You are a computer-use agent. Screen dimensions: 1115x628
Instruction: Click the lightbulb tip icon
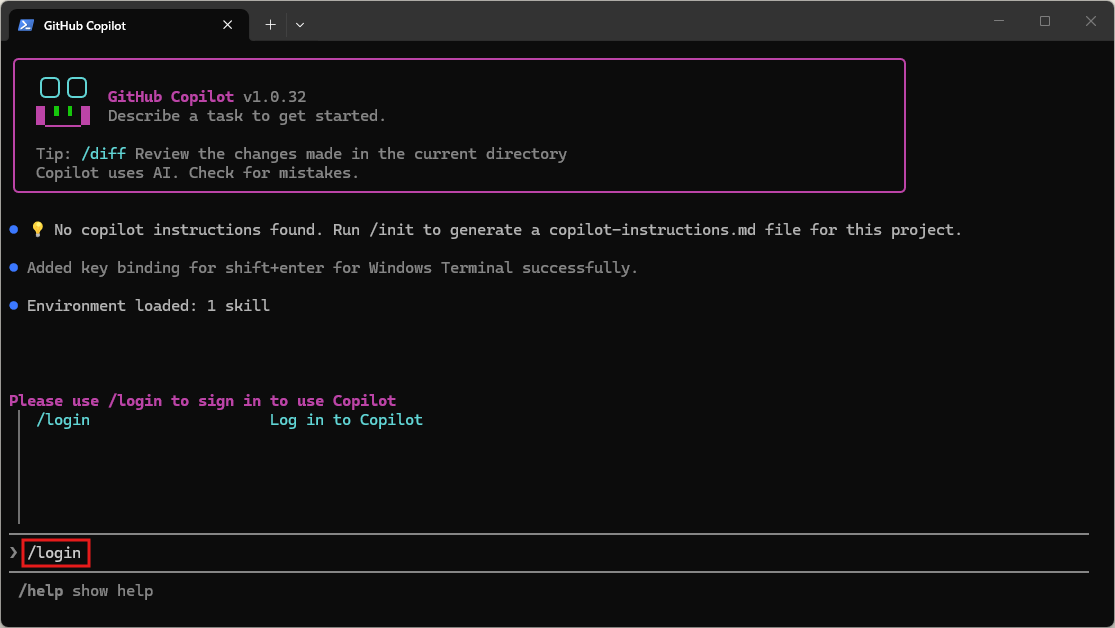pos(38,230)
